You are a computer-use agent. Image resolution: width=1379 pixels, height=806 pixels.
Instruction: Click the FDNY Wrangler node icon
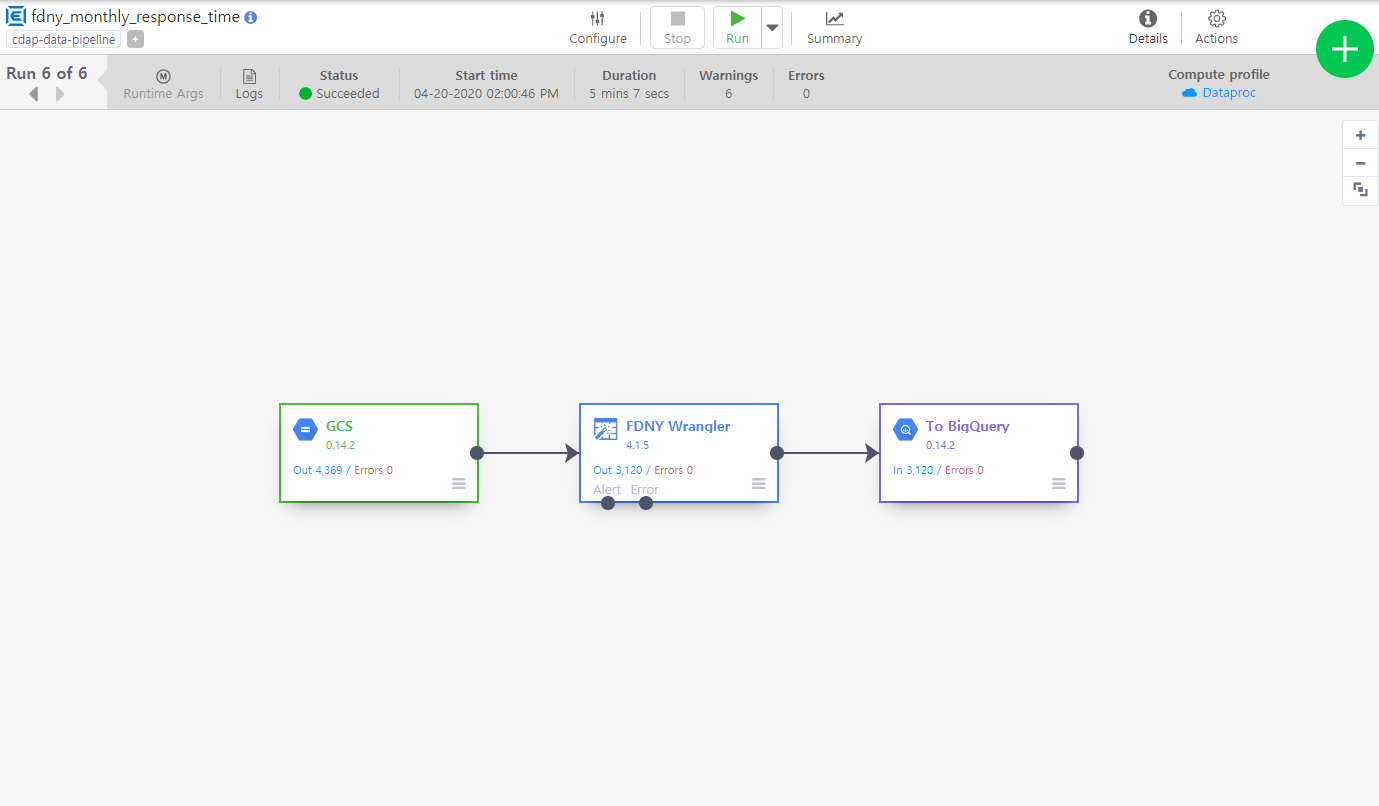pyautogui.click(x=605, y=430)
